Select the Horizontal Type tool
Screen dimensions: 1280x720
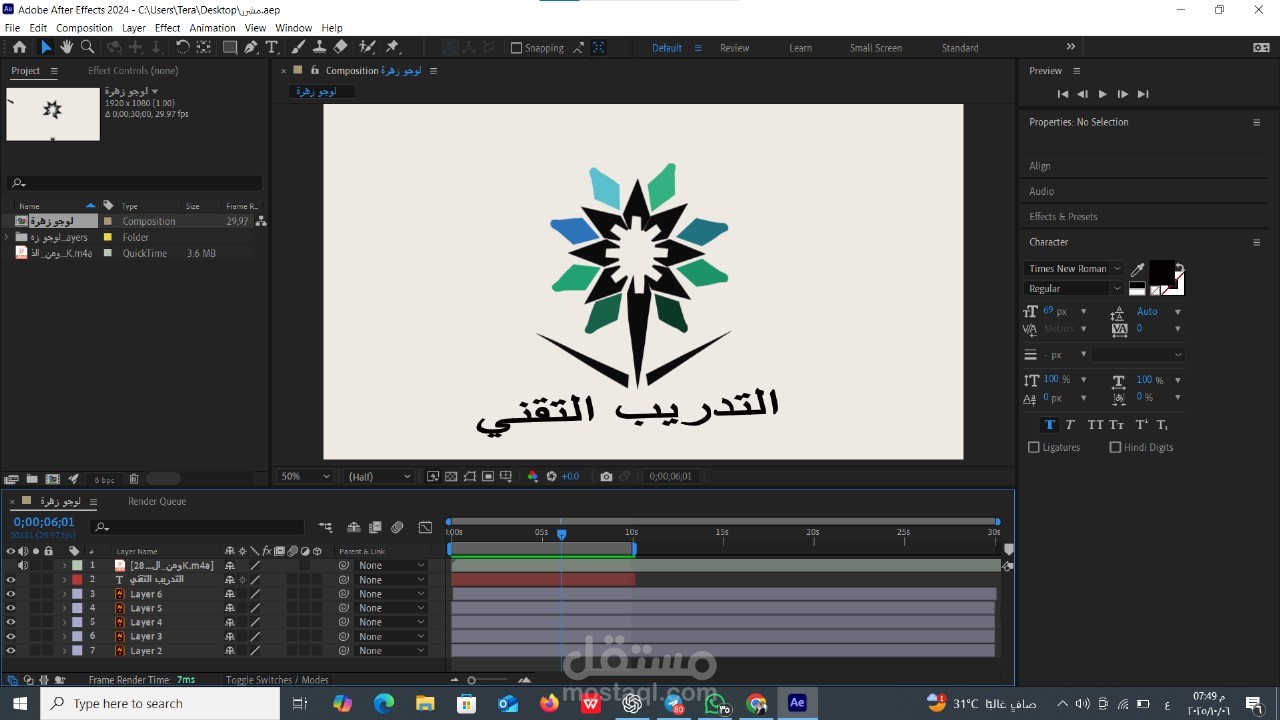(272, 47)
